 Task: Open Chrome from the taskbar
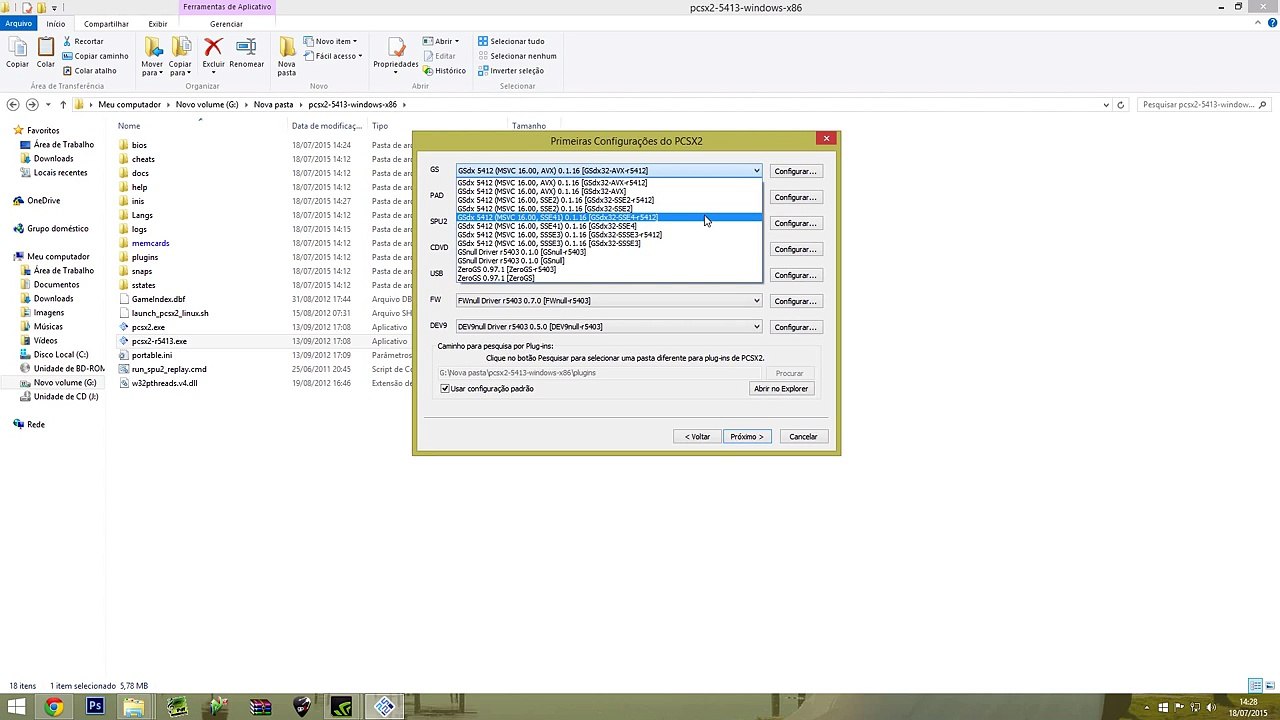point(54,707)
